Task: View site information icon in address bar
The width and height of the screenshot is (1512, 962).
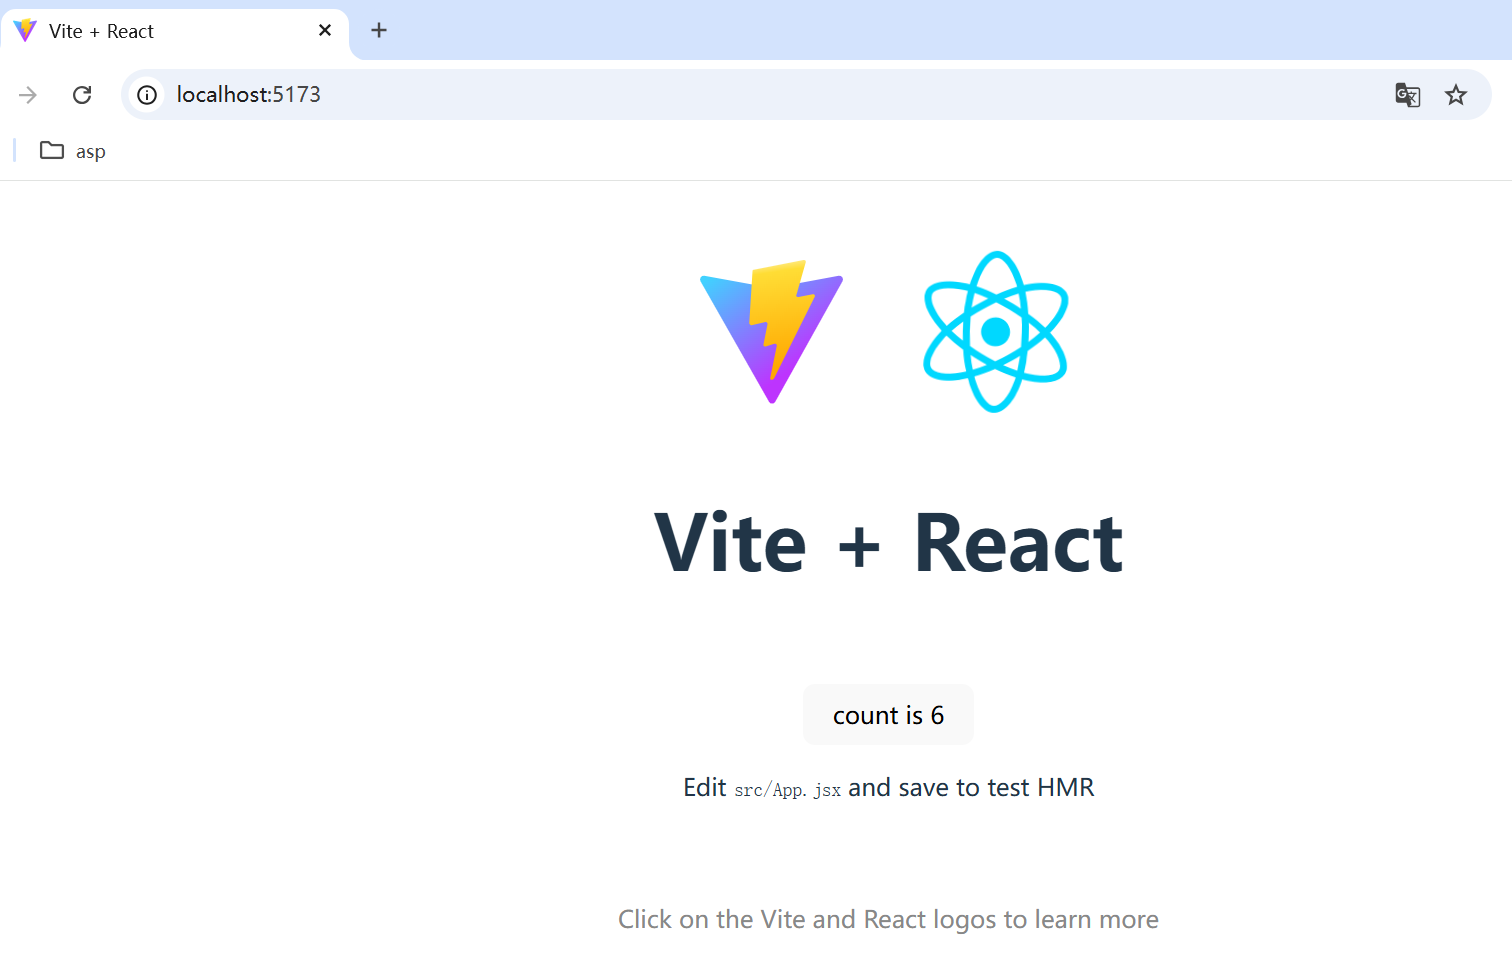Action: 147,95
